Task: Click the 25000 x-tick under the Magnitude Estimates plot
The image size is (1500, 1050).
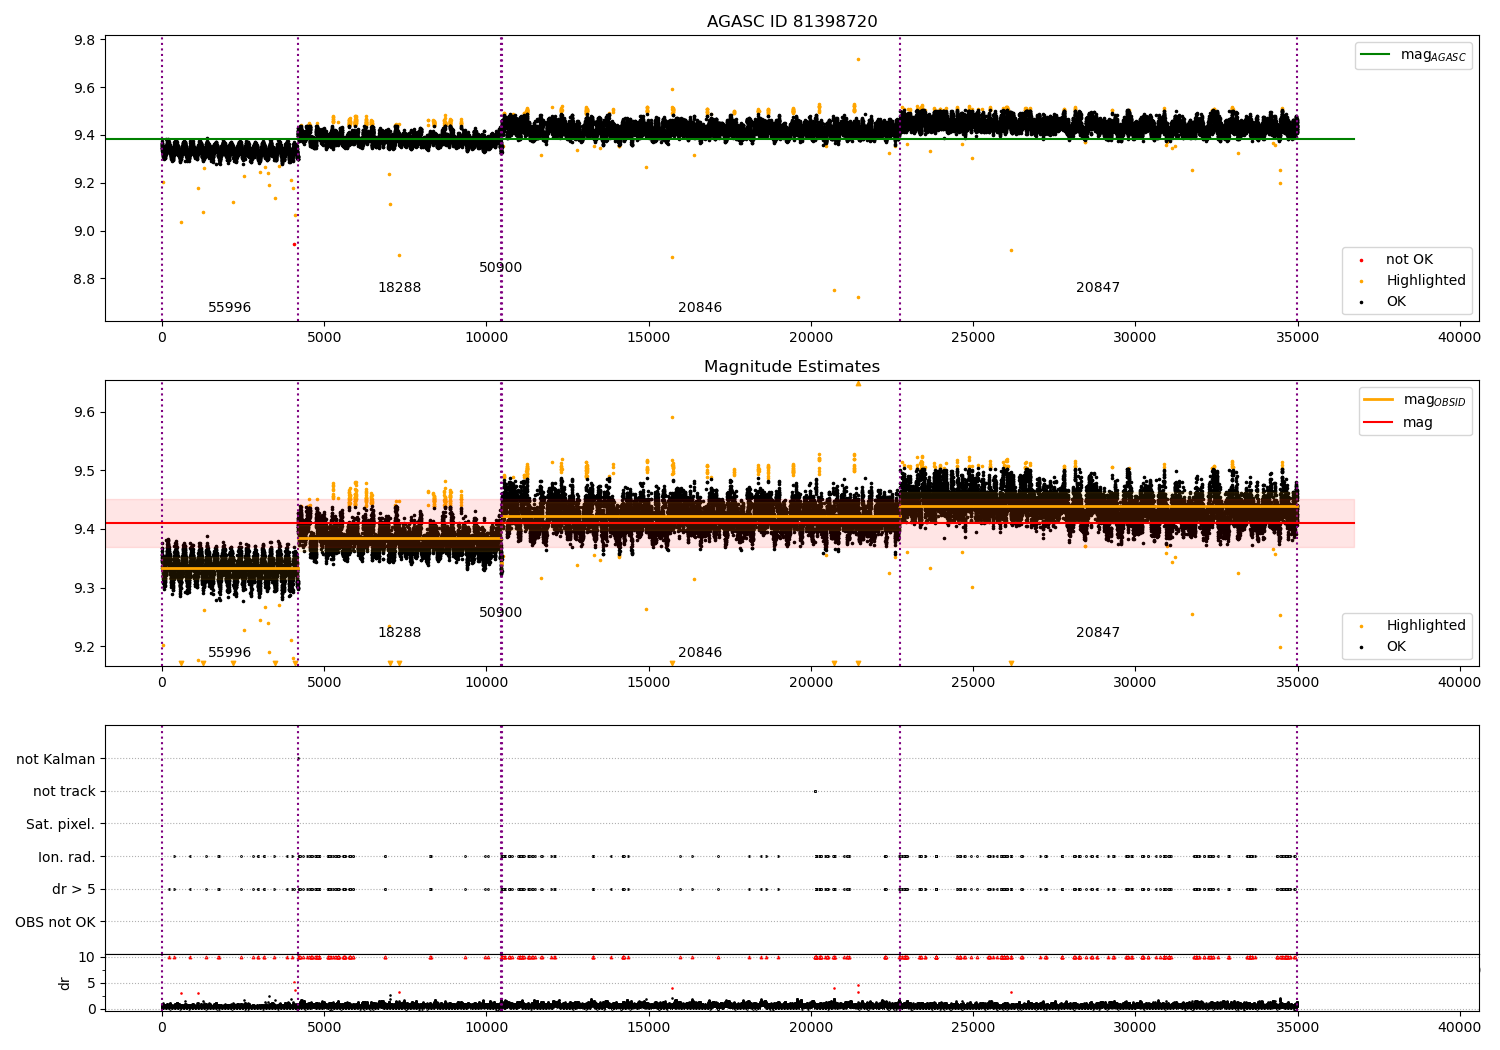Action: 973,683
